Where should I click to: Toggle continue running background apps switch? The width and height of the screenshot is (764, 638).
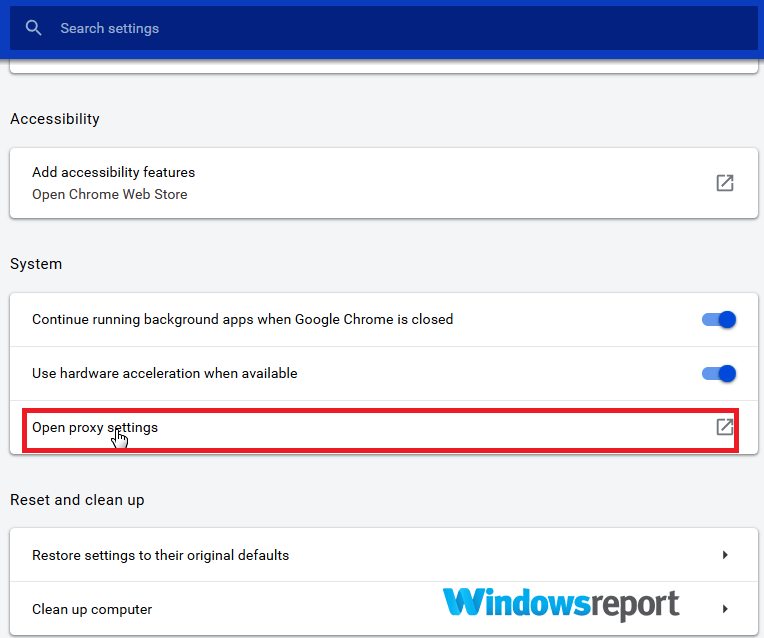(x=719, y=320)
